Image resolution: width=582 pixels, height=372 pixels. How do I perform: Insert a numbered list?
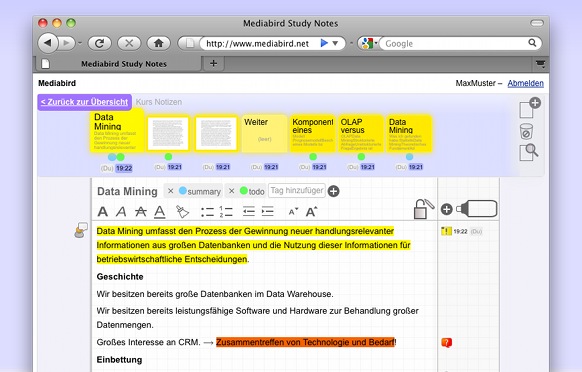click(226, 212)
